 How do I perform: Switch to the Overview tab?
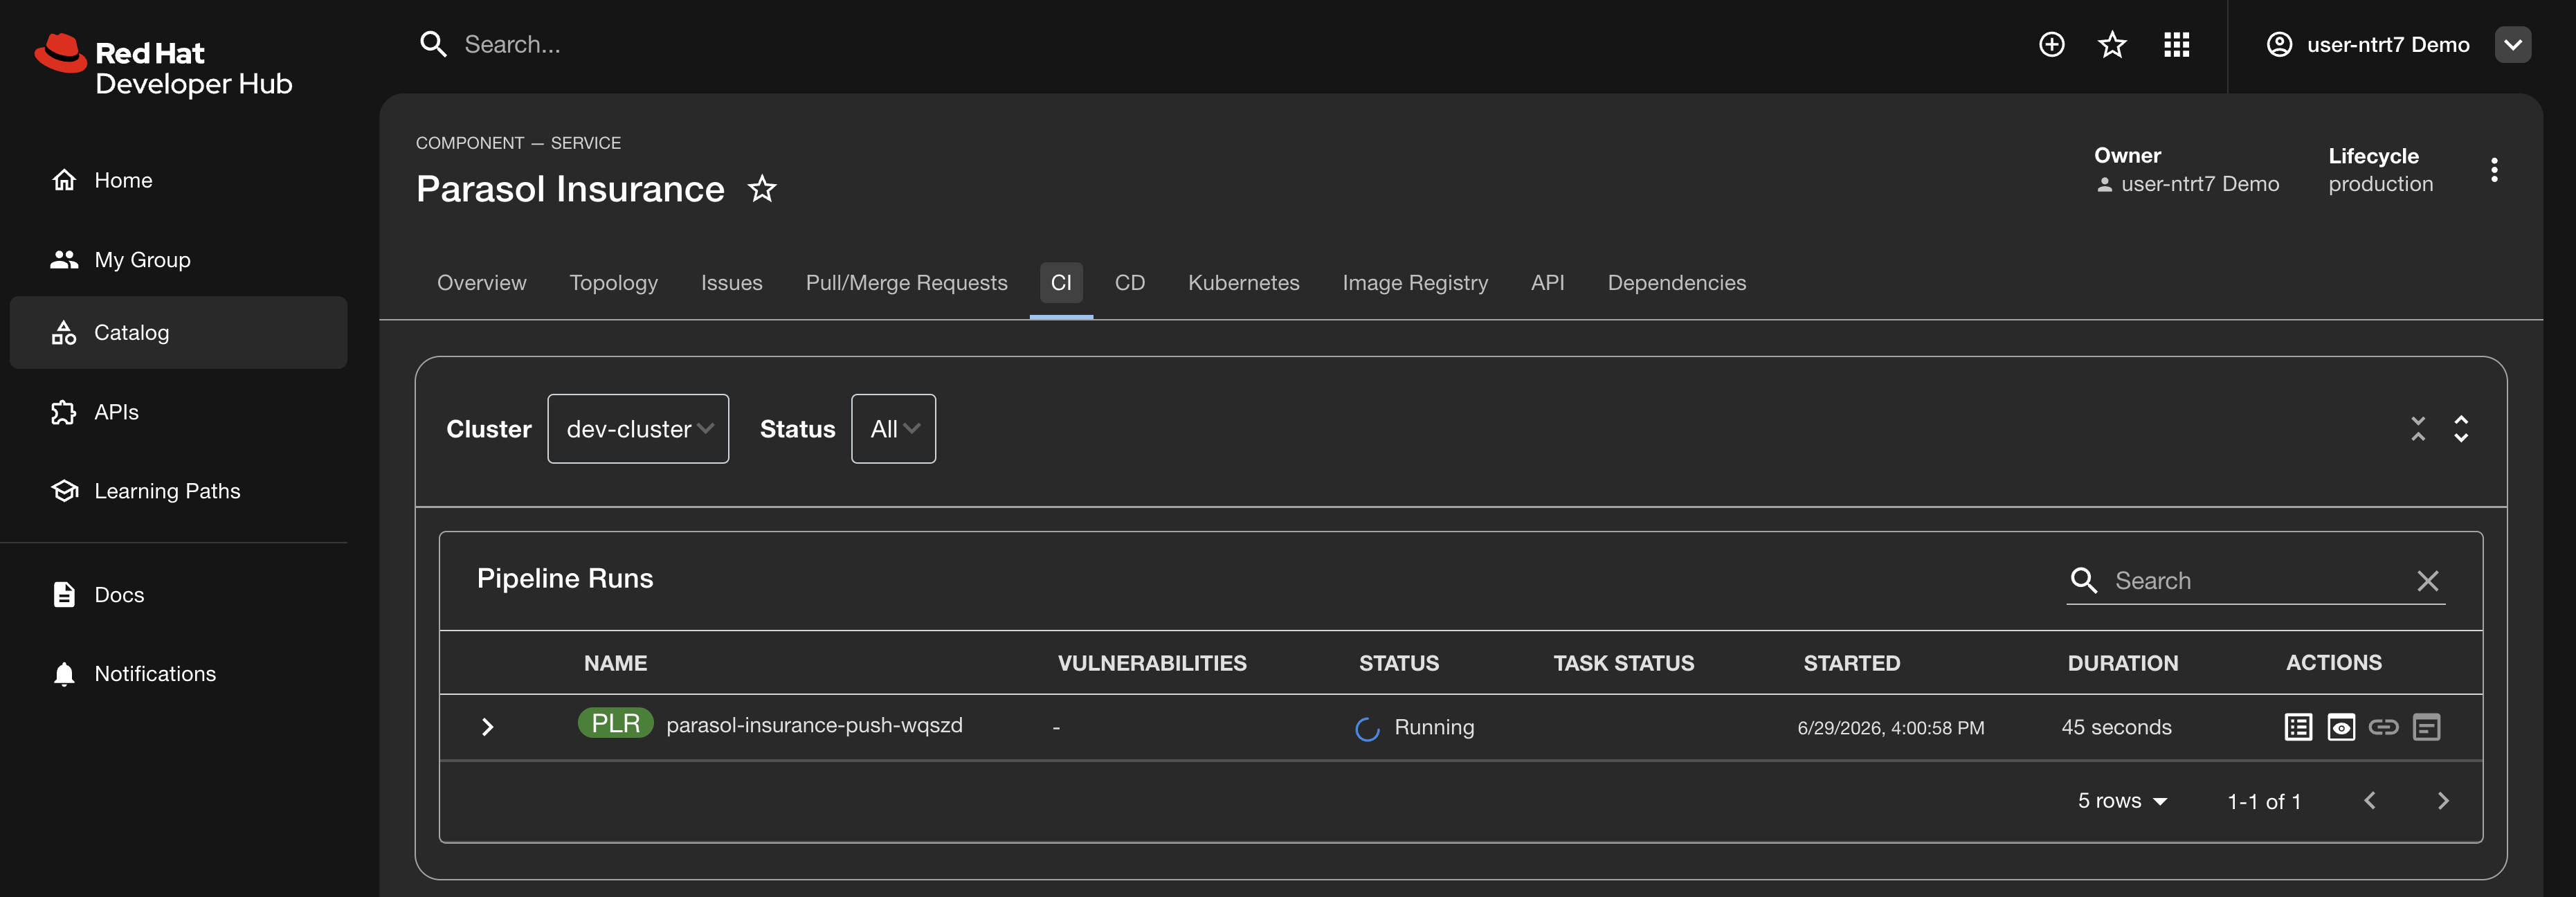click(481, 283)
